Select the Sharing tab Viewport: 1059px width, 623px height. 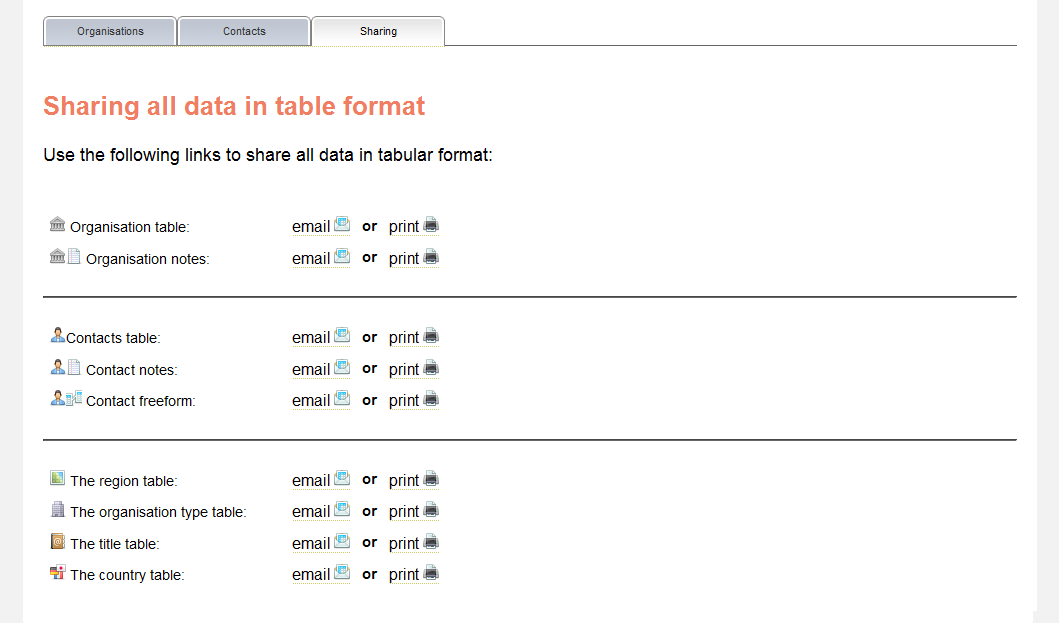pos(378,31)
